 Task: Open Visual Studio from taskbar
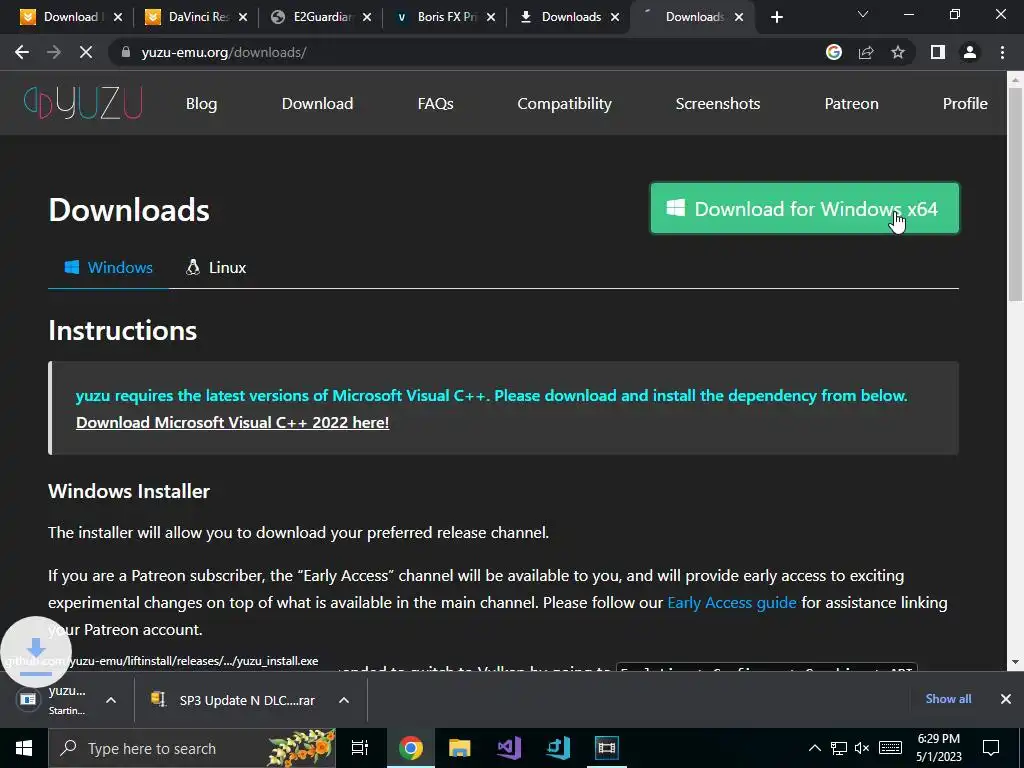pyautogui.click(x=509, y=748)
